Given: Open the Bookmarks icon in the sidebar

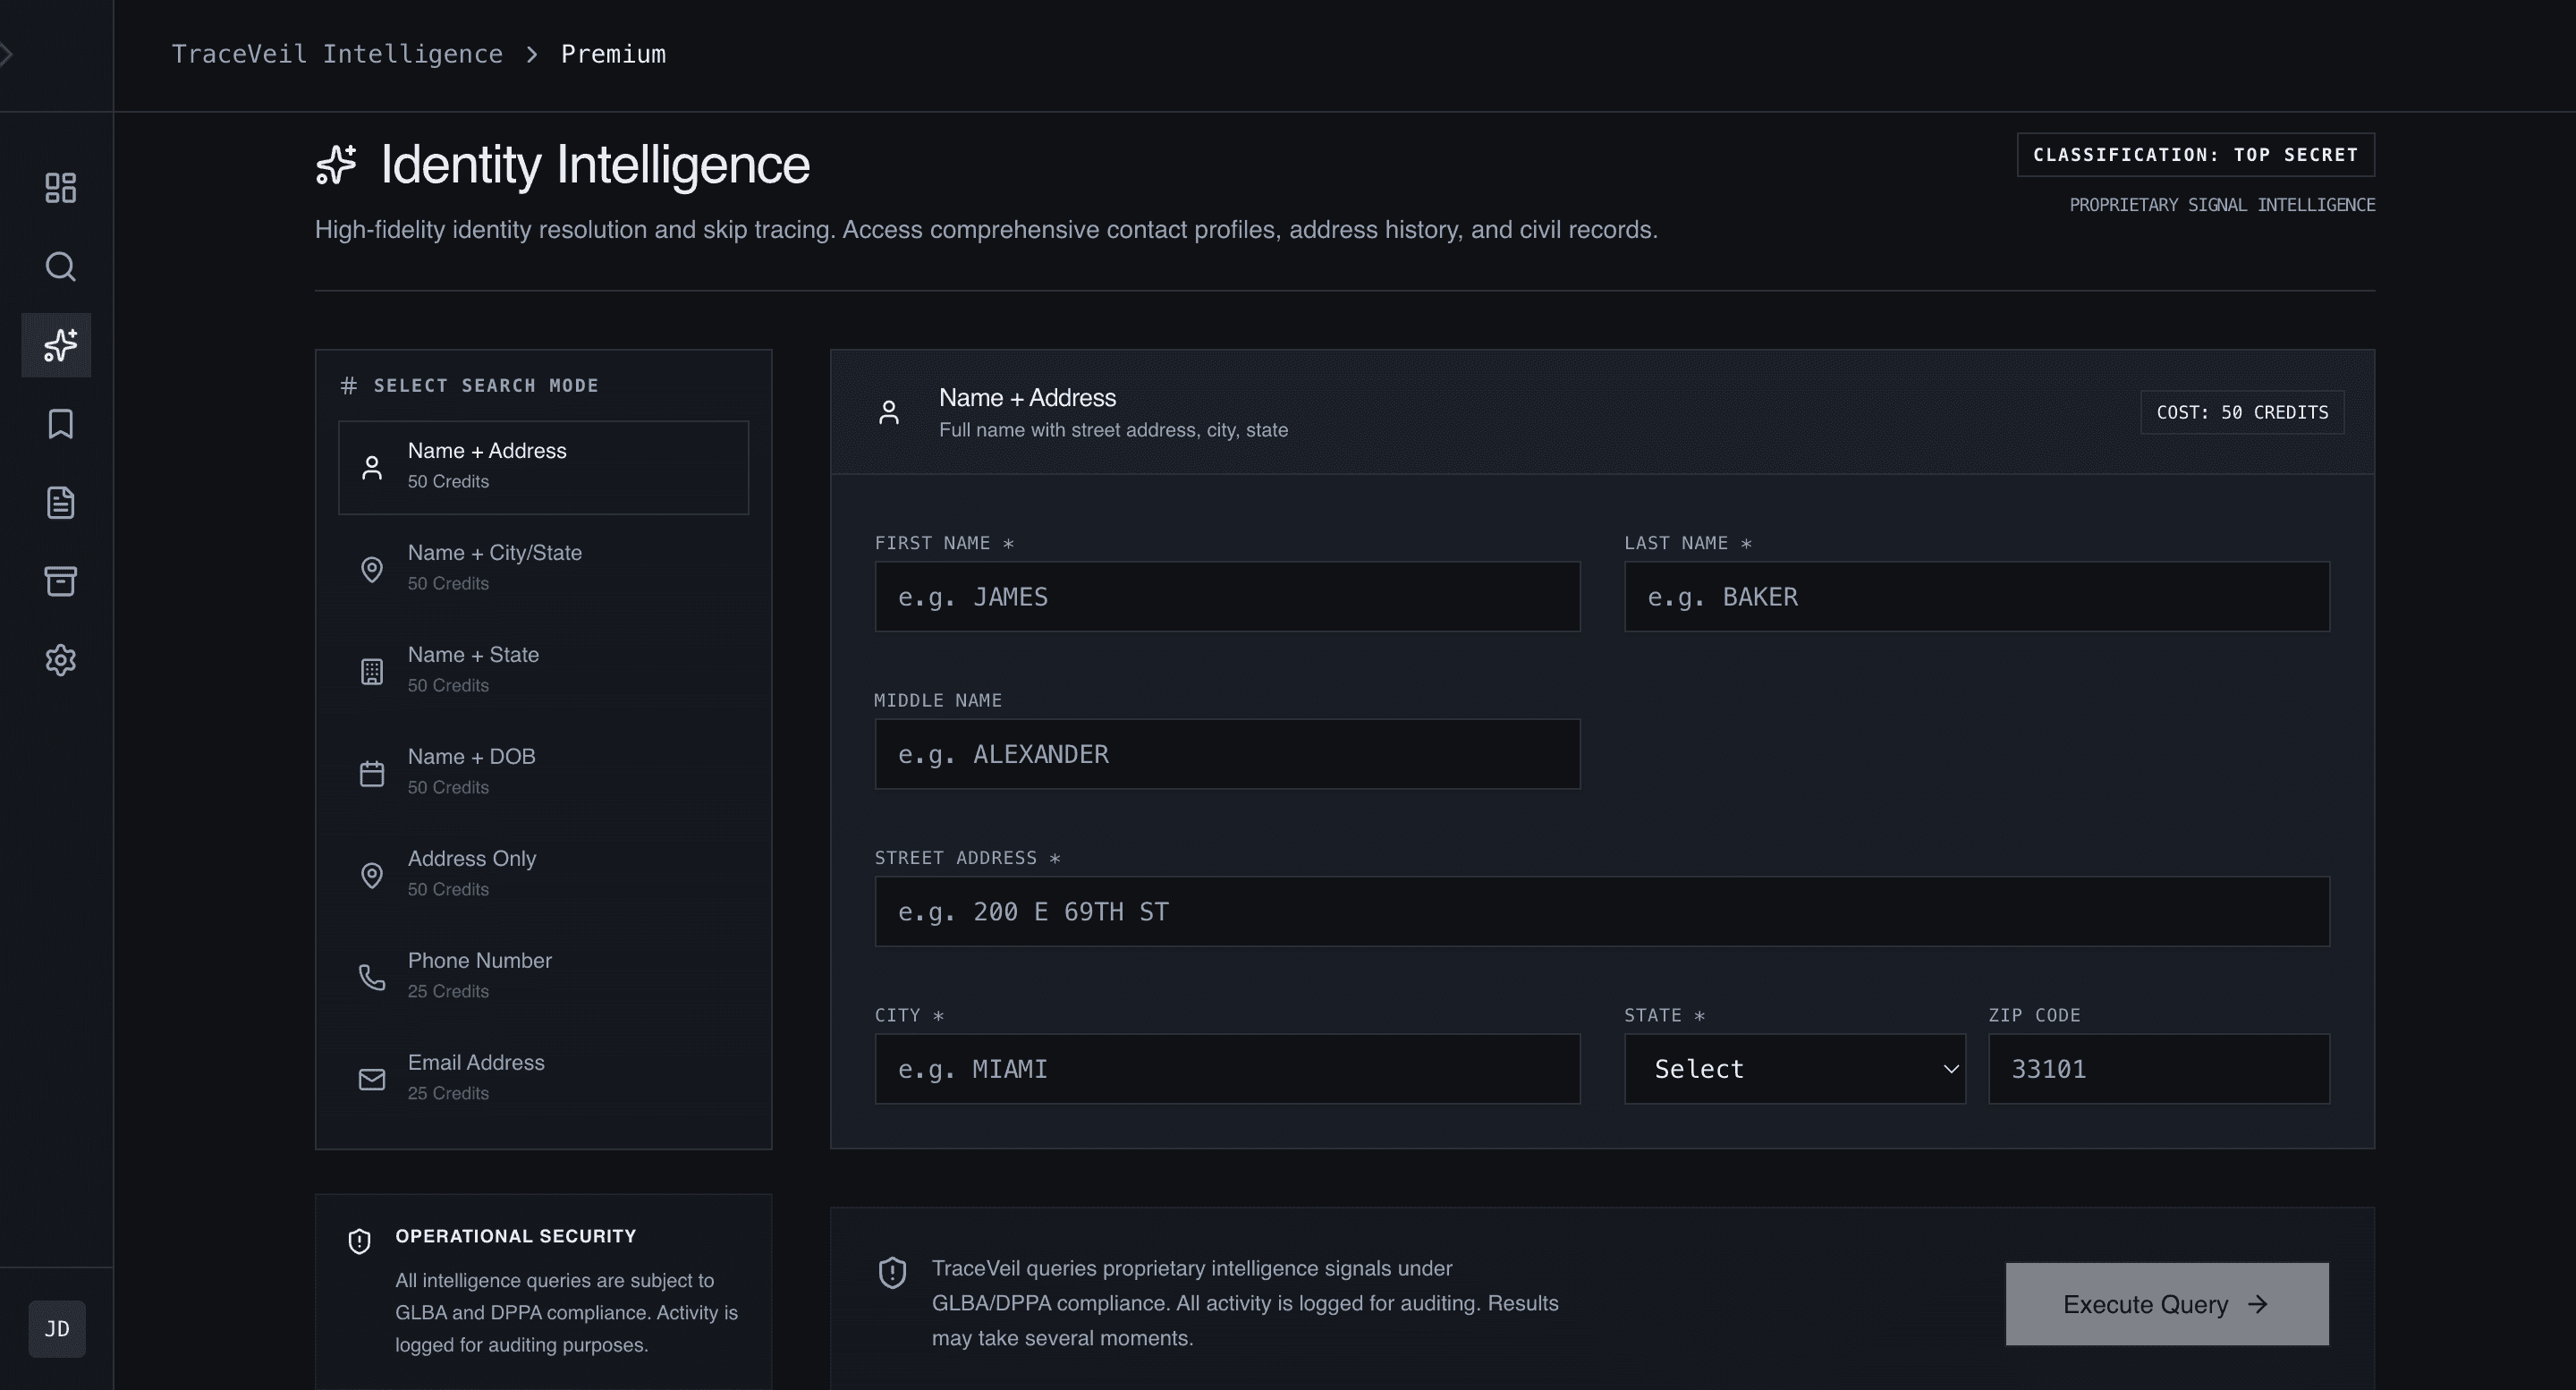Looking at the screenshot, I should click(x=60, y=424).
